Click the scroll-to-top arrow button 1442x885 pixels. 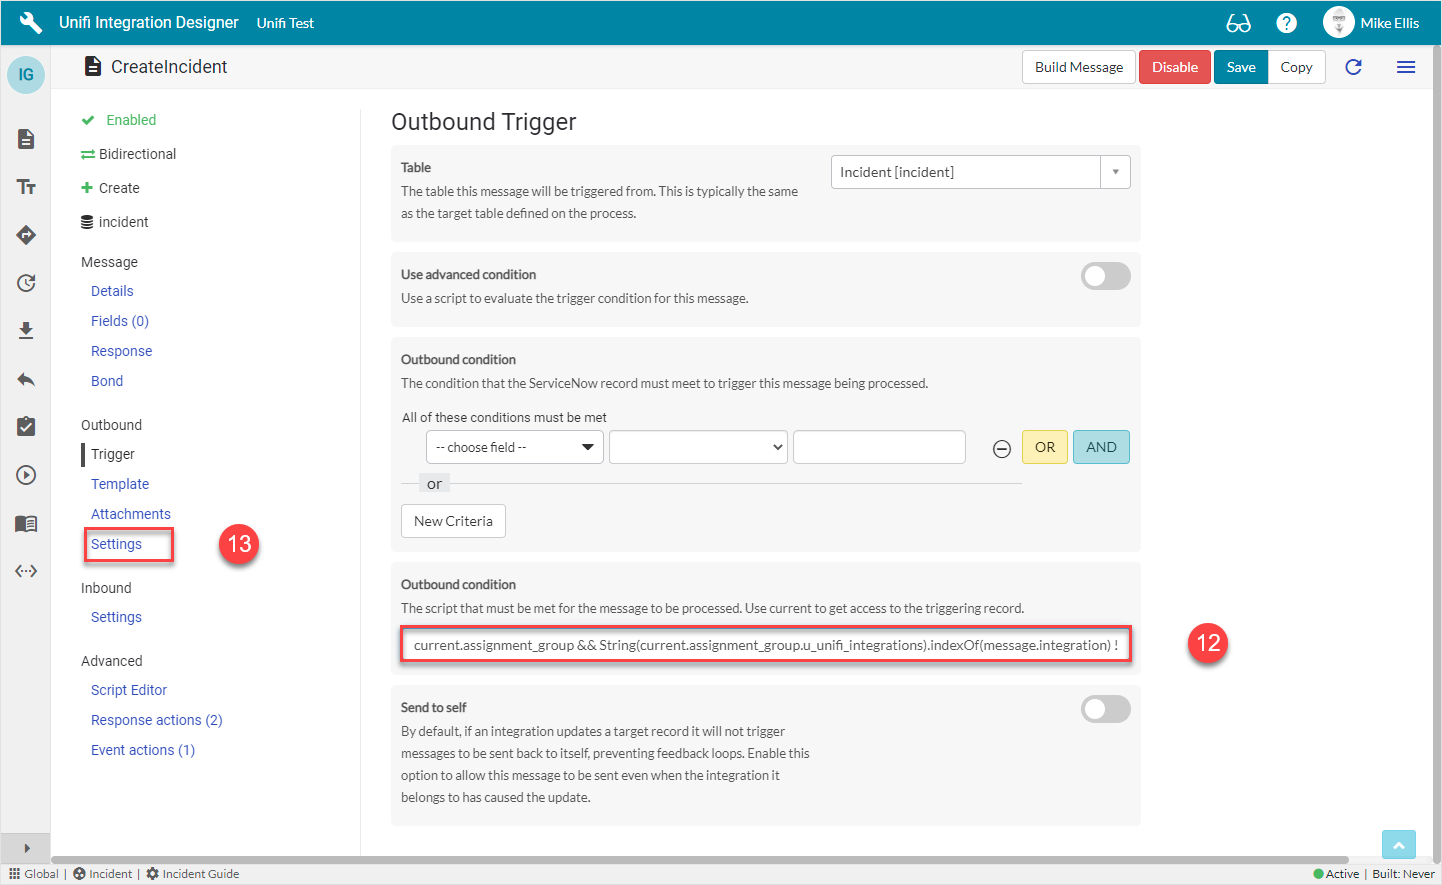1398,845
